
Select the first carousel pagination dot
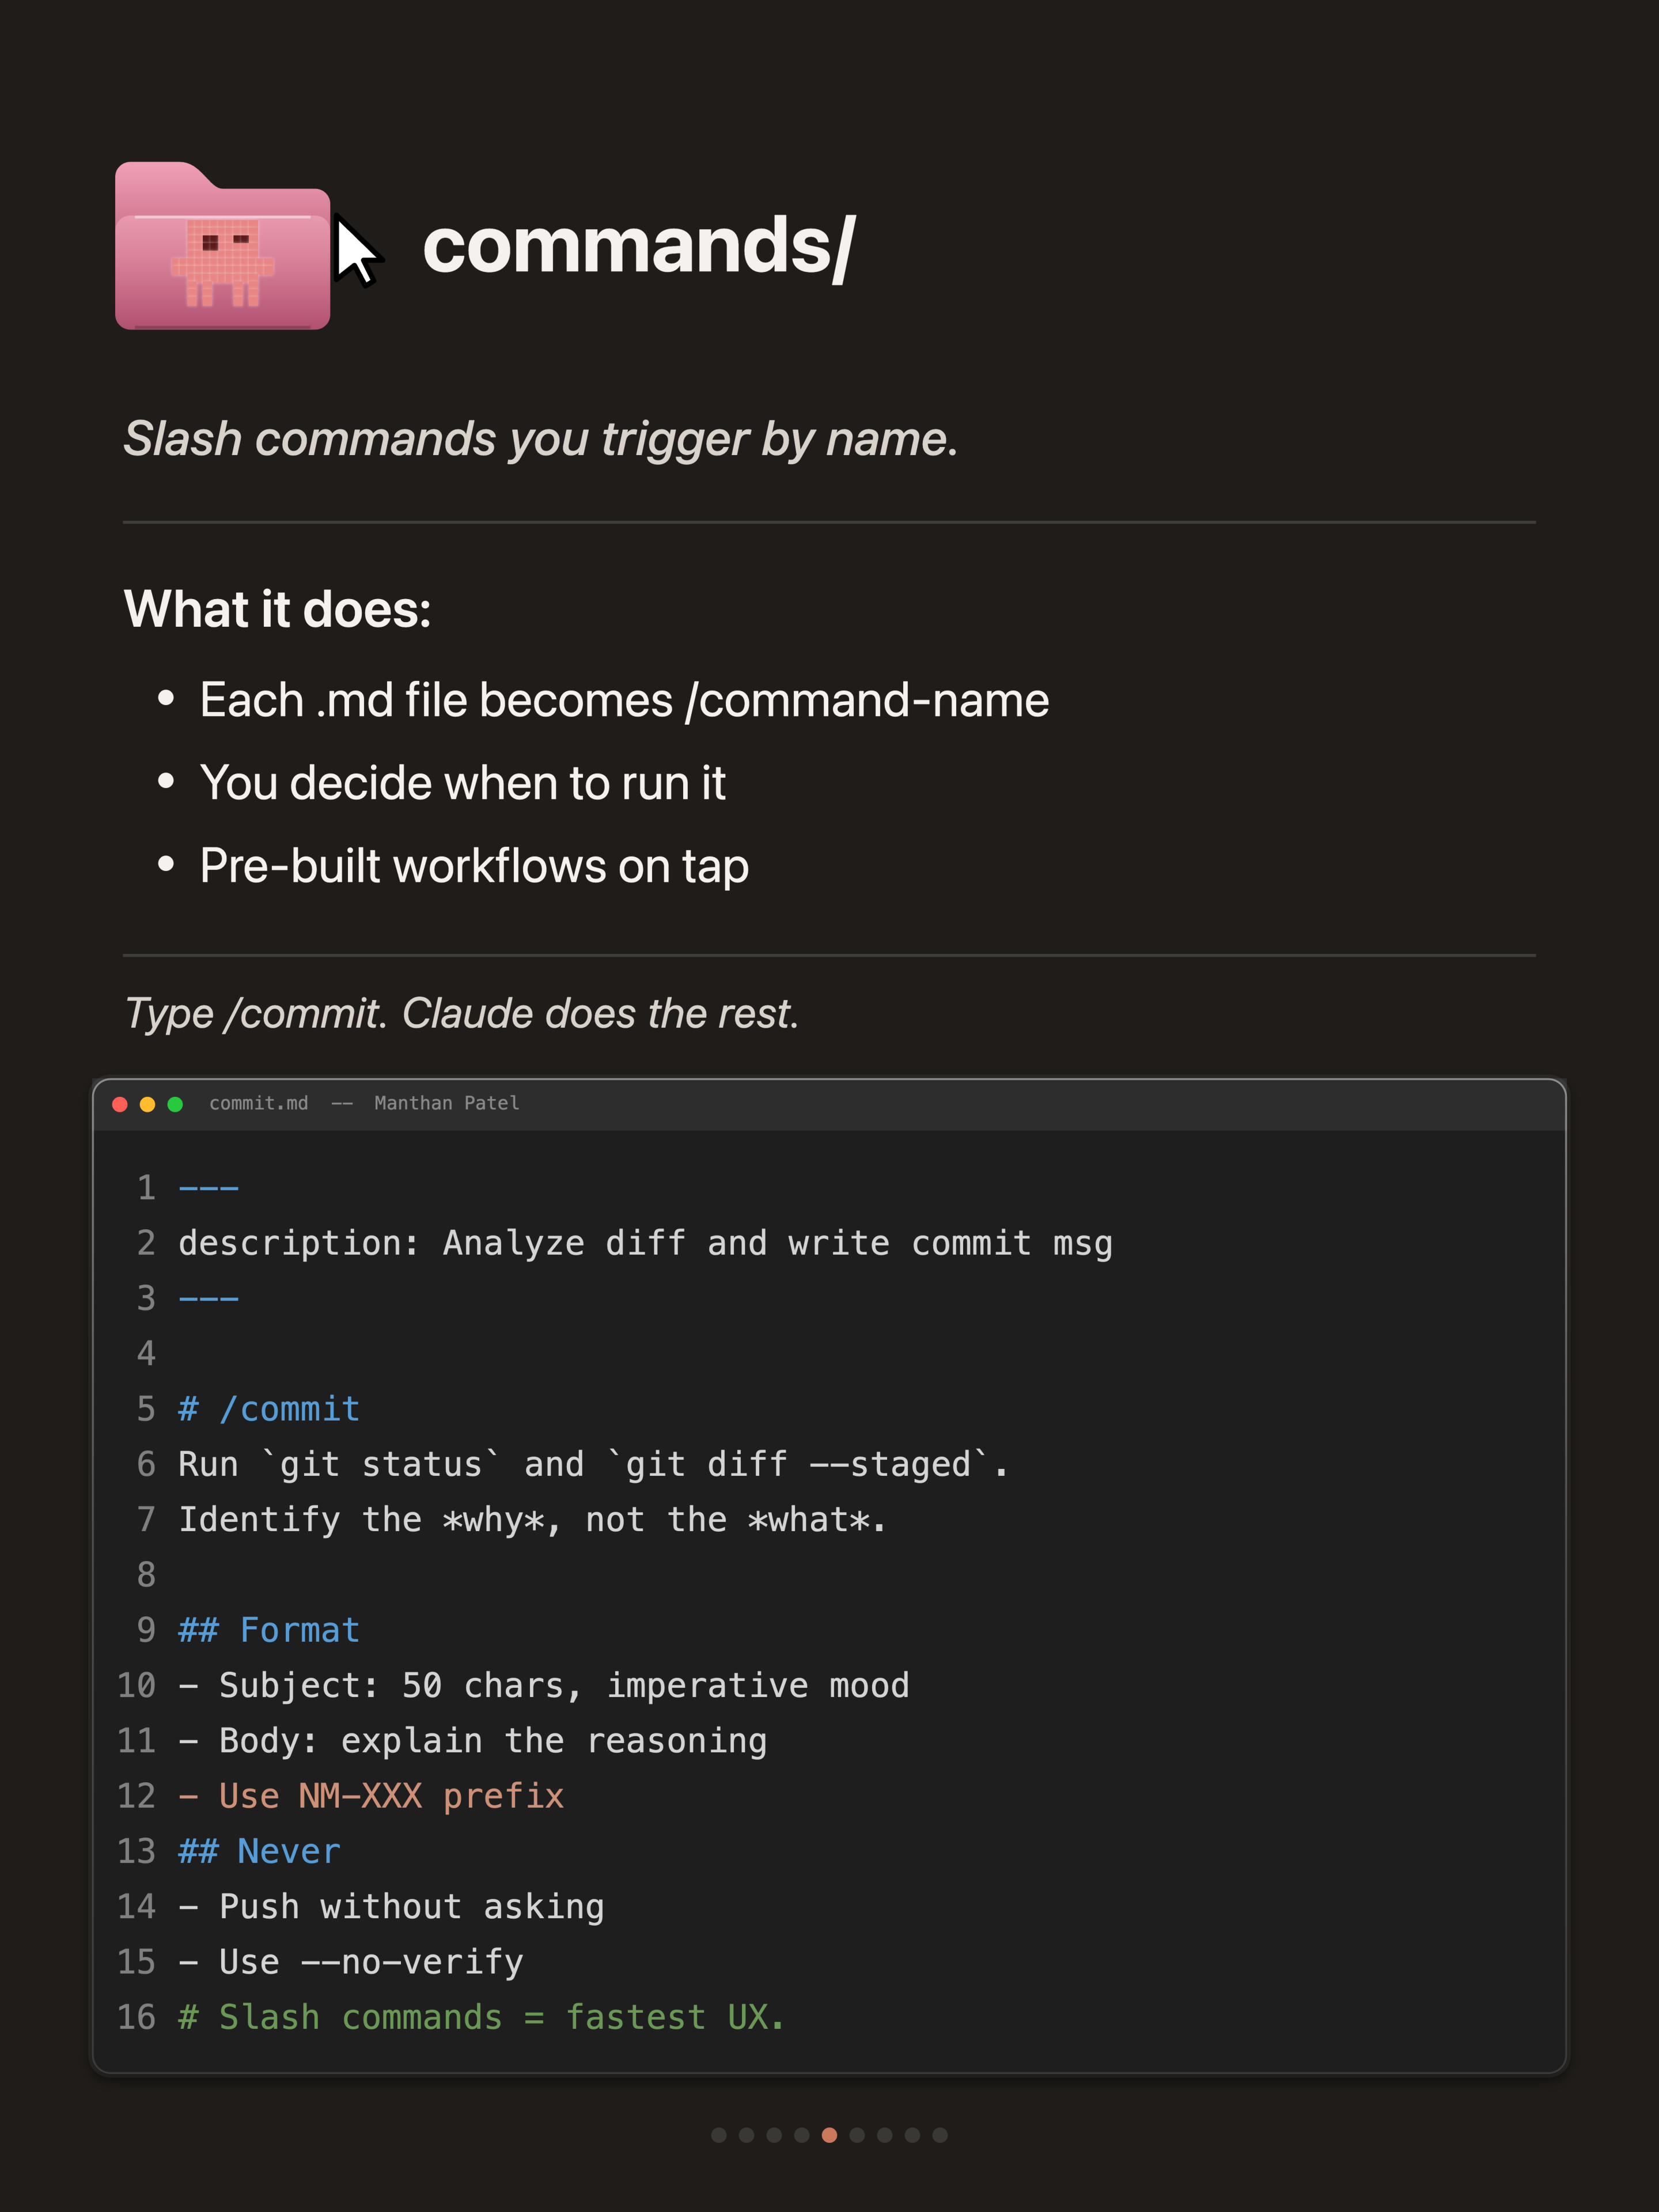point(719,2135)
